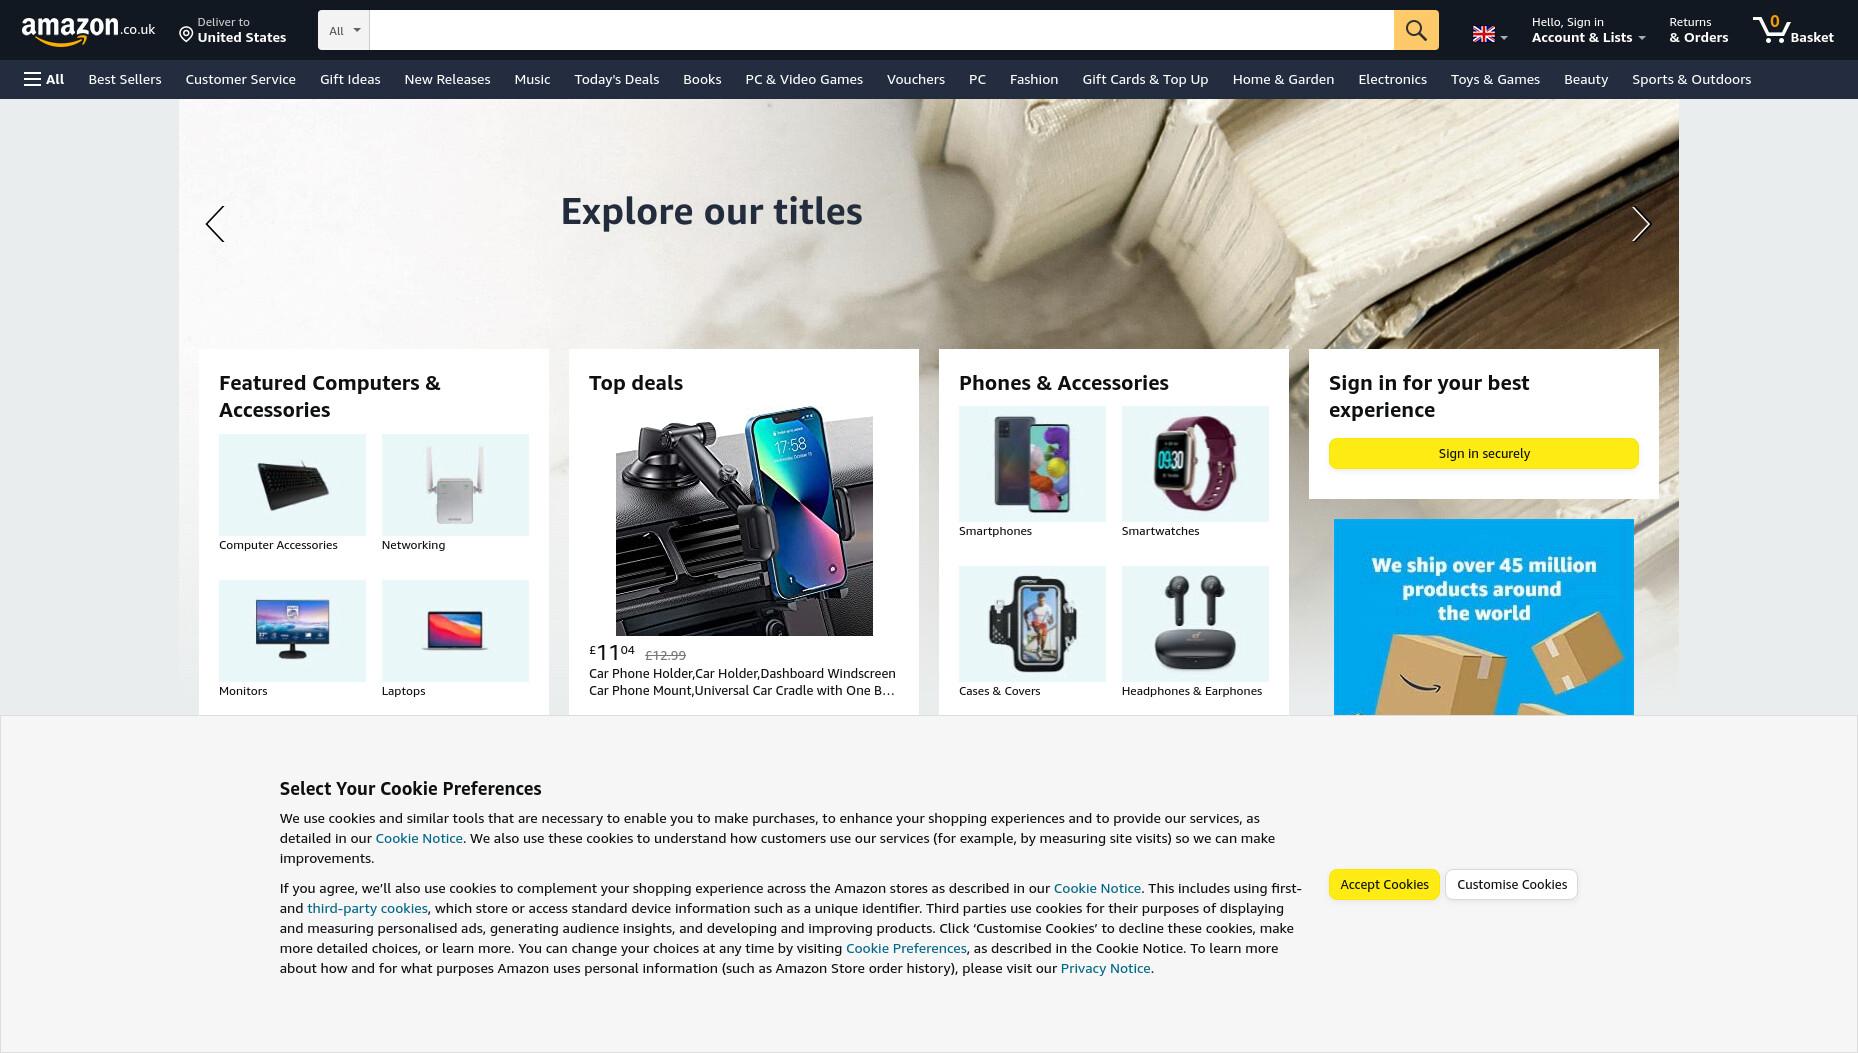1858x1053 pixels.
Task: Open the Privacy Notice link
Action: [x=1105, y=968]
